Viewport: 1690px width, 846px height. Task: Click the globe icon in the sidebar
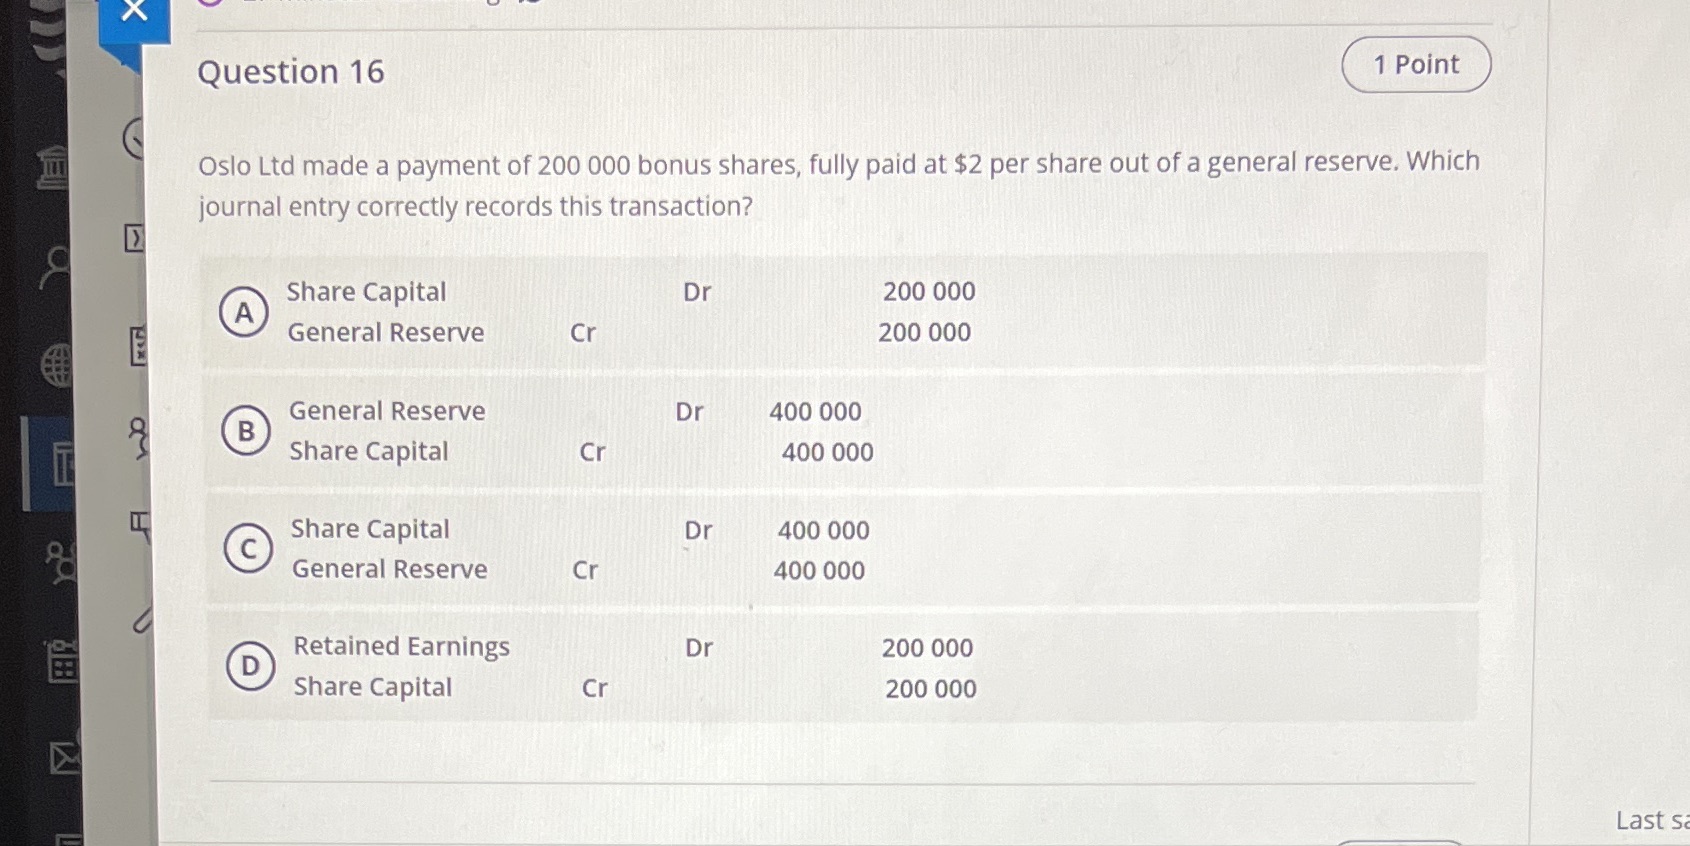pos(55,365)
